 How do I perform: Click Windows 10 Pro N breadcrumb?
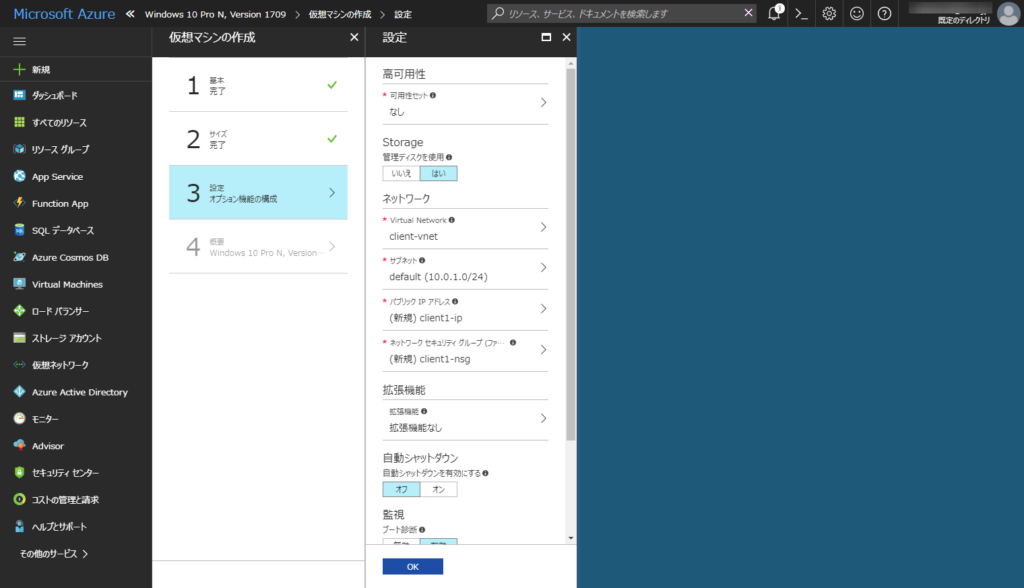215,14
